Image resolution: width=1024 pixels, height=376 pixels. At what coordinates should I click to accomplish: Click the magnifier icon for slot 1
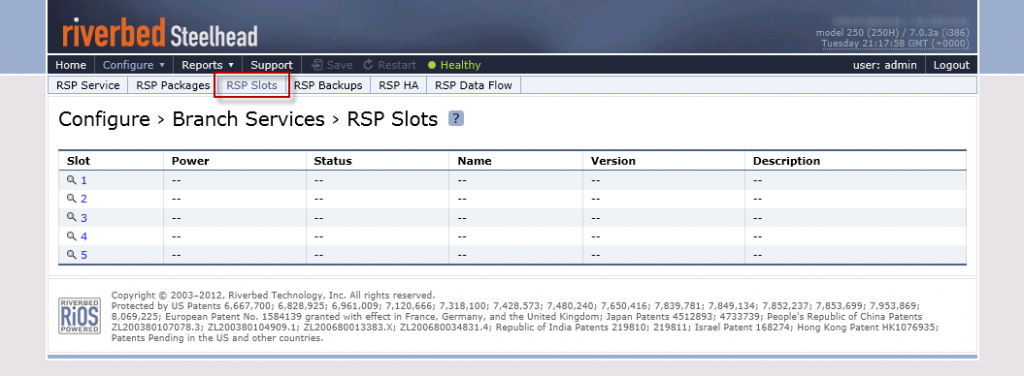tap(72, 180)
